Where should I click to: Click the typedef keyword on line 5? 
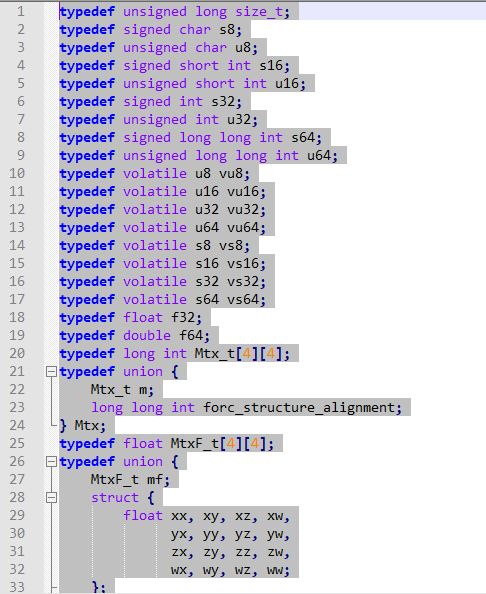(87, 84)
